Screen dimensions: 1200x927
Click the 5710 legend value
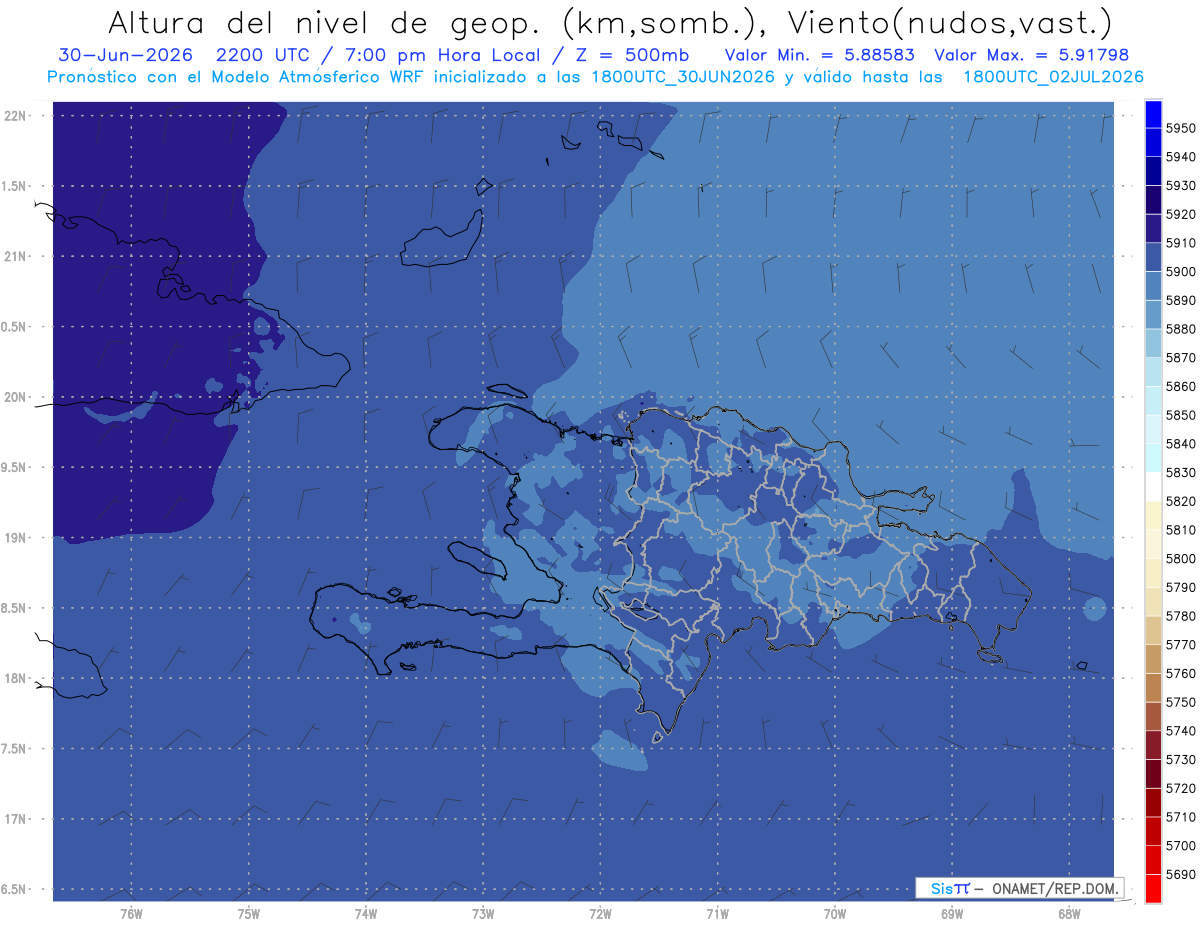click(x=1180, y=816)
